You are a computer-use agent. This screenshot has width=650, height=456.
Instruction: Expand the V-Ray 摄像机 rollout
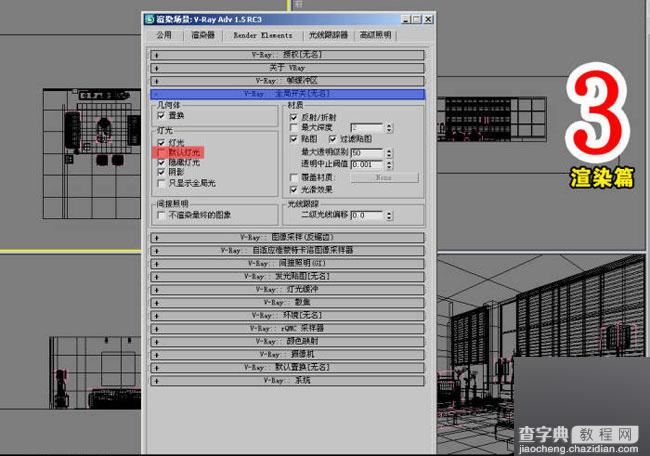point(287,355)
